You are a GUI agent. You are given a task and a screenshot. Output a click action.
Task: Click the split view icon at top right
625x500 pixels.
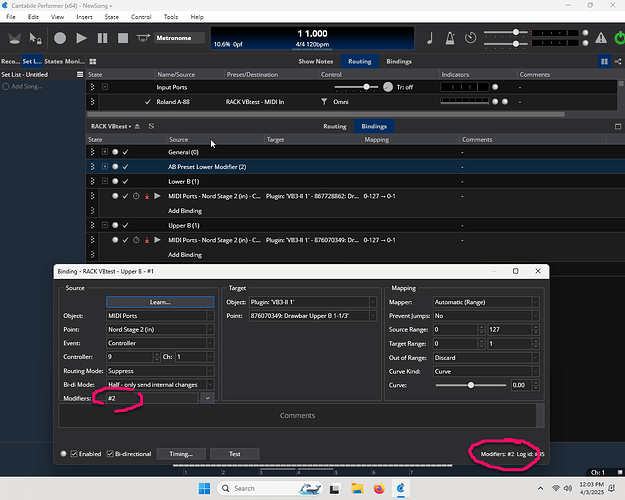(x=604, y=61)
